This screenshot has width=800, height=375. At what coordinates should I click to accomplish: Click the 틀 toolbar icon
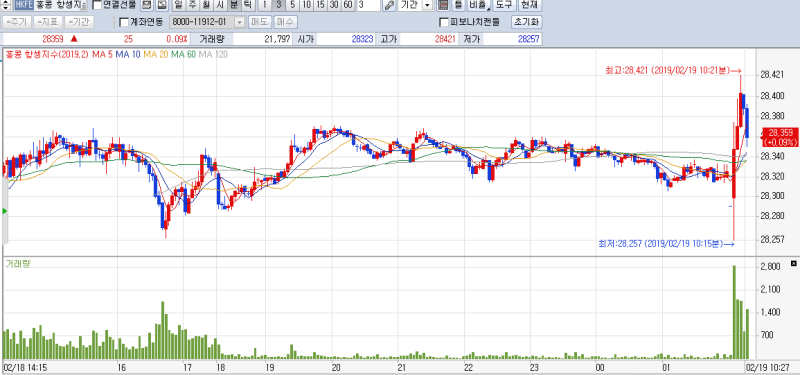[x=458, y=5]
